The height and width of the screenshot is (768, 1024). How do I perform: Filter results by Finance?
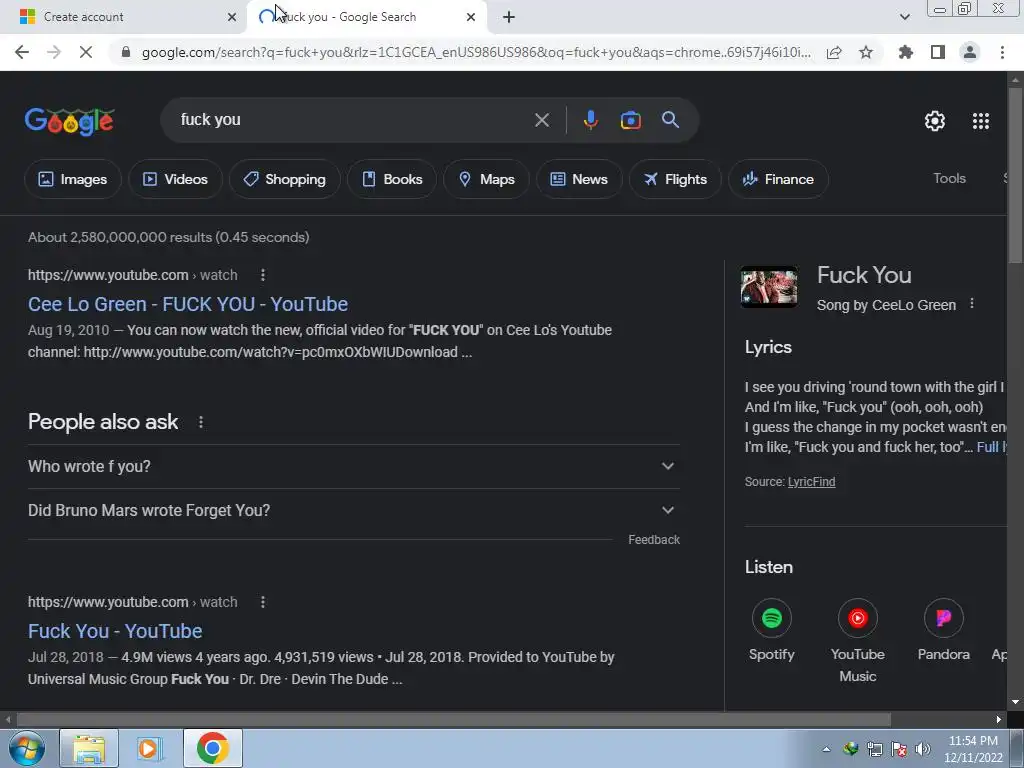pyautogui.click(x=778, y=179)
